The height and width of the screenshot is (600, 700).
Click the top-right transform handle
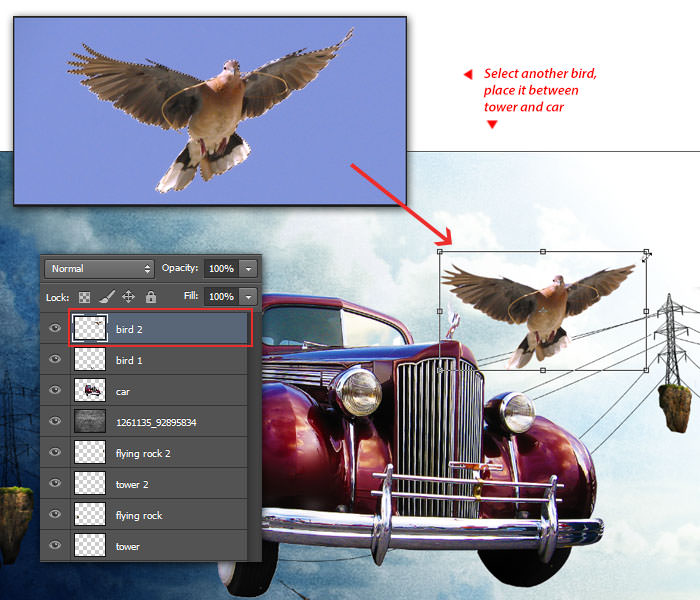point(646,252)
